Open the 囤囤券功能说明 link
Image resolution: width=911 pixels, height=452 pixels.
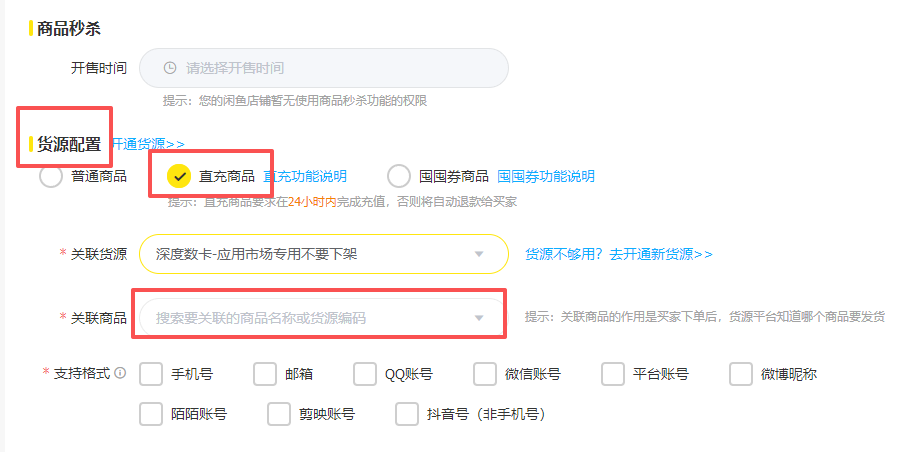click(546, 177)
